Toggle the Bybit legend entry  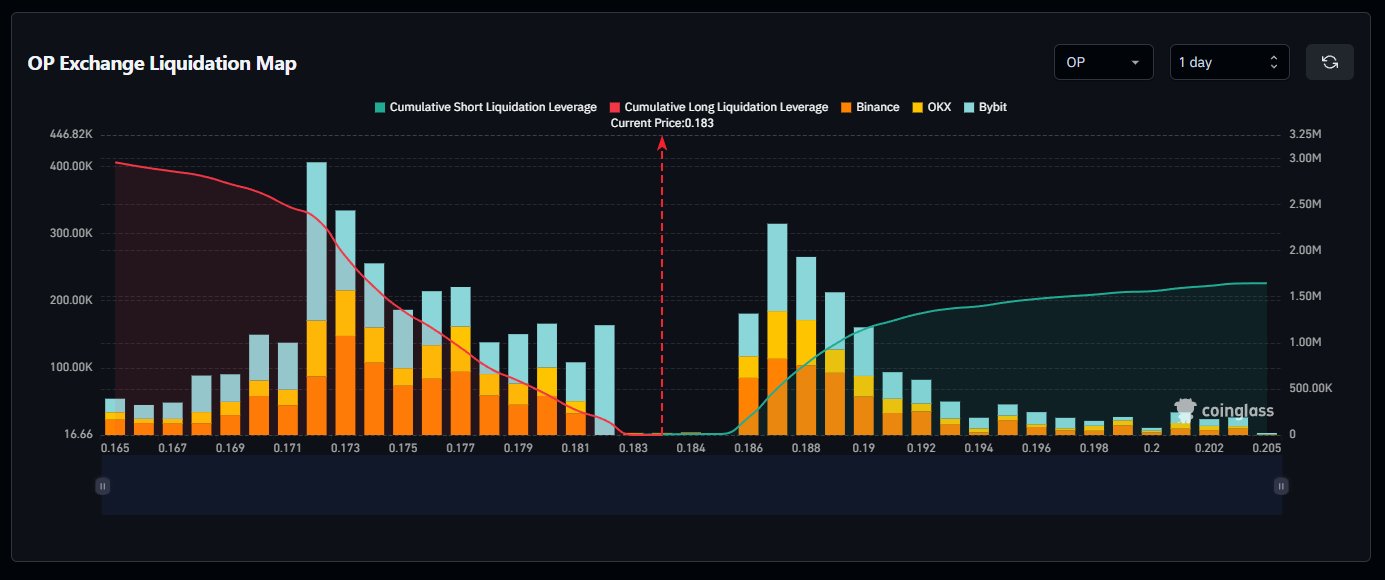[983, 107]
